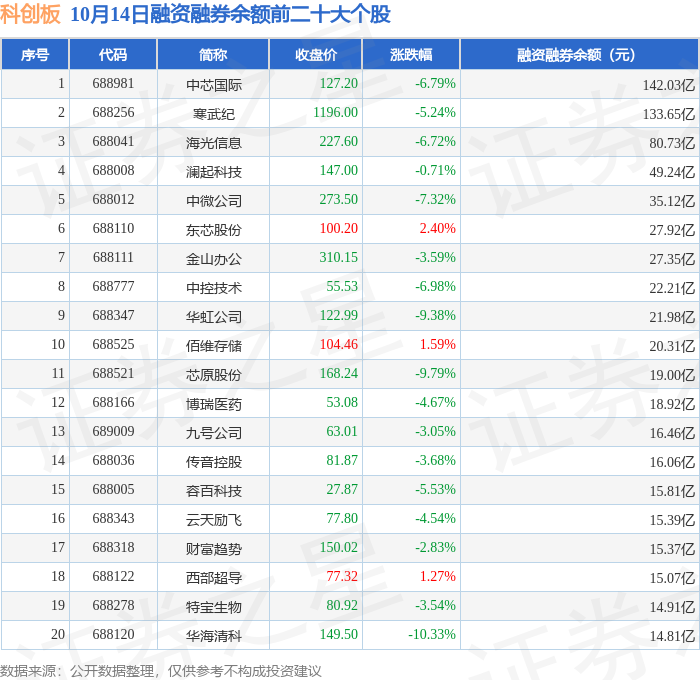Select stock name 寒武纪

214,114
